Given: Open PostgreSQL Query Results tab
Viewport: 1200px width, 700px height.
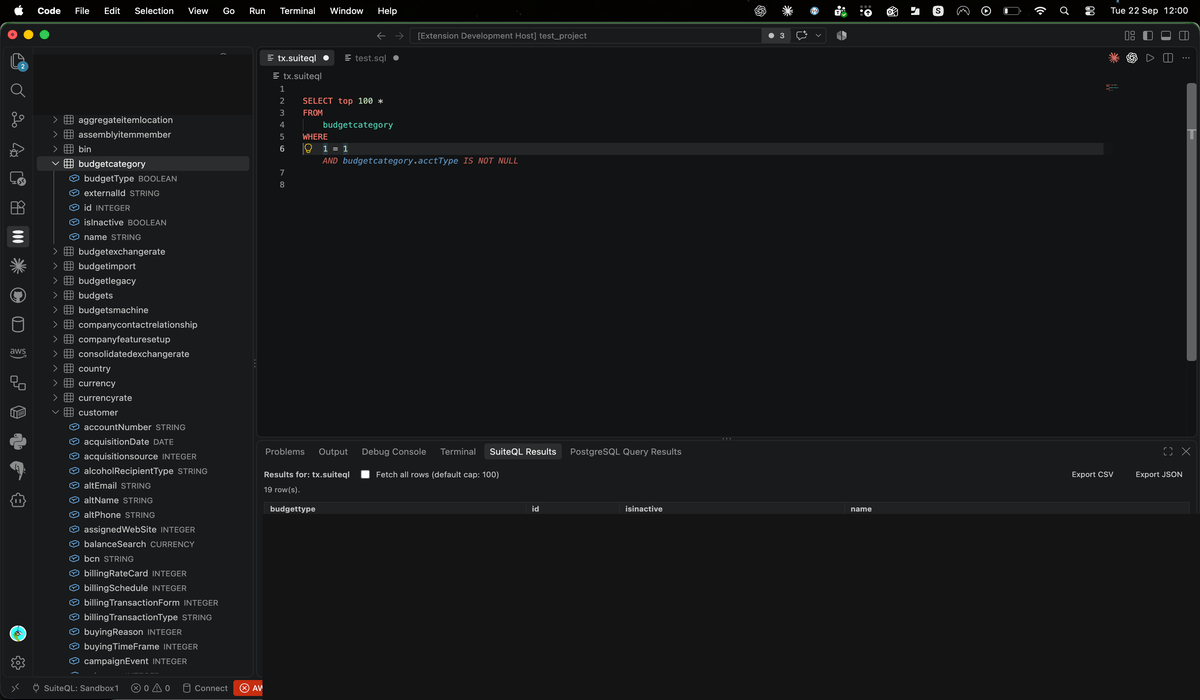Looking at the screenshot, I should [x=626, y=452].
